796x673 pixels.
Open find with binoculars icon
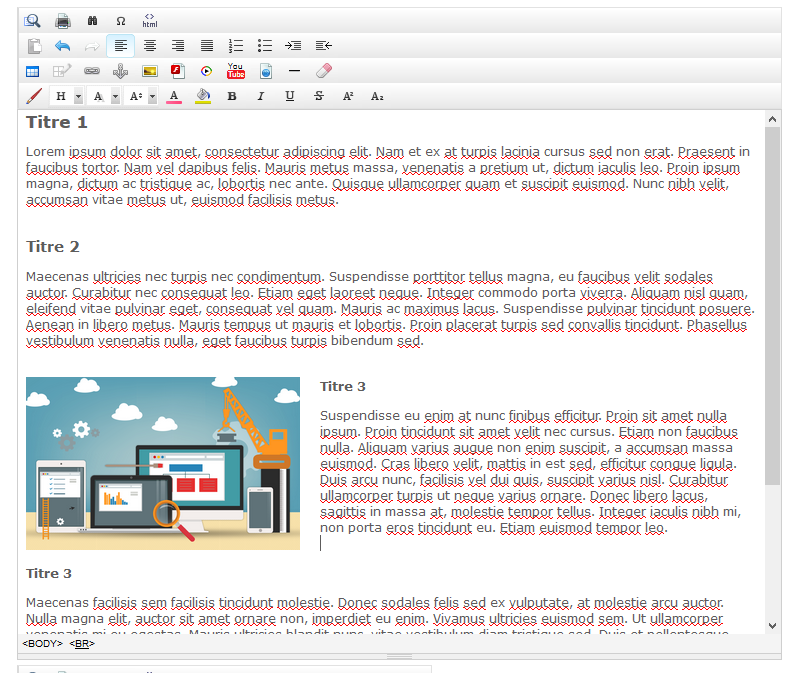point(92,21)
